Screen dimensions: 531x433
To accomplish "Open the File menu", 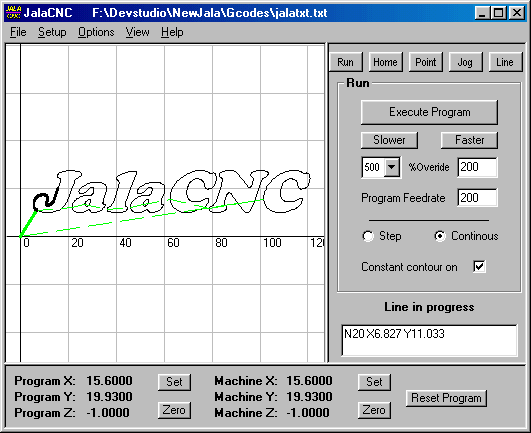I will pos(18,32).
